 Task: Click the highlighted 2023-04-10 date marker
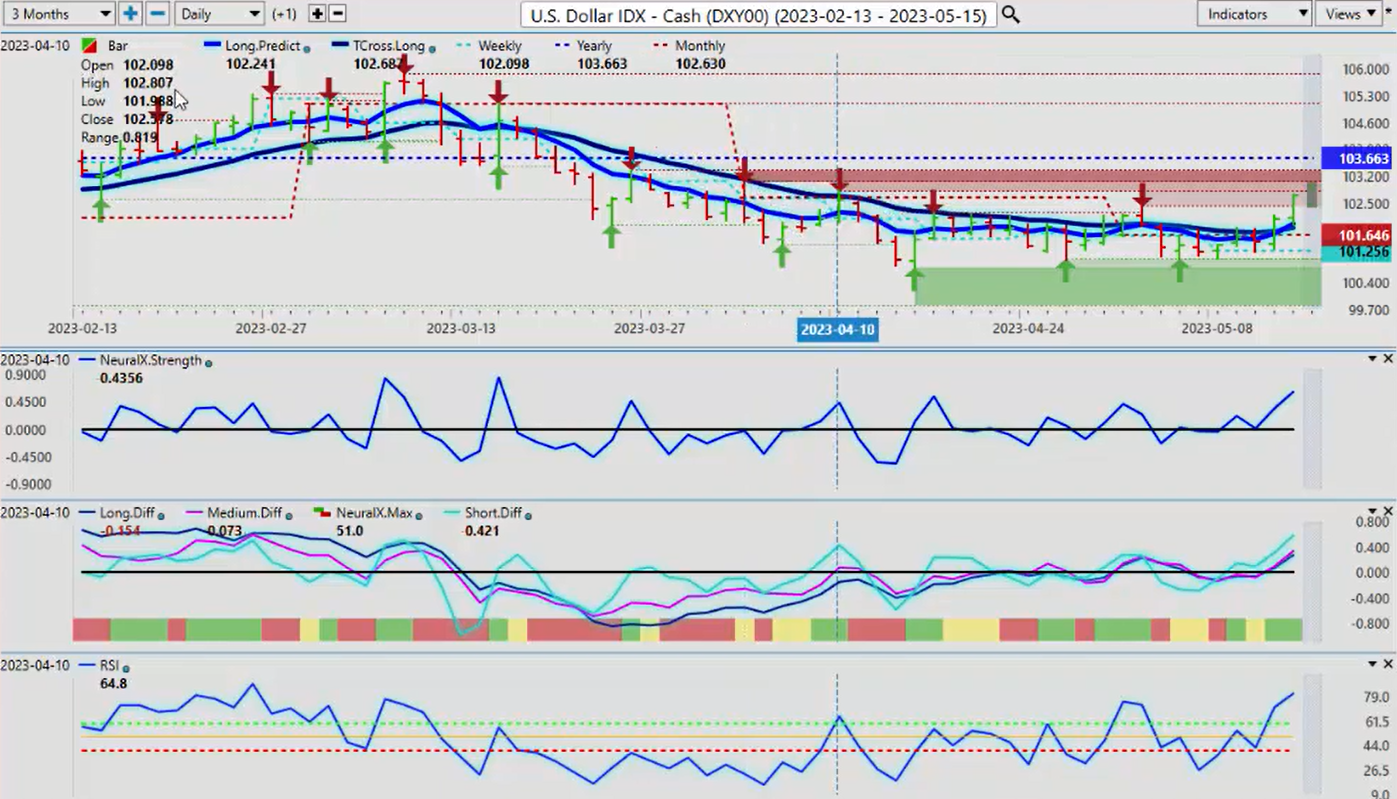tap(837, 329)
